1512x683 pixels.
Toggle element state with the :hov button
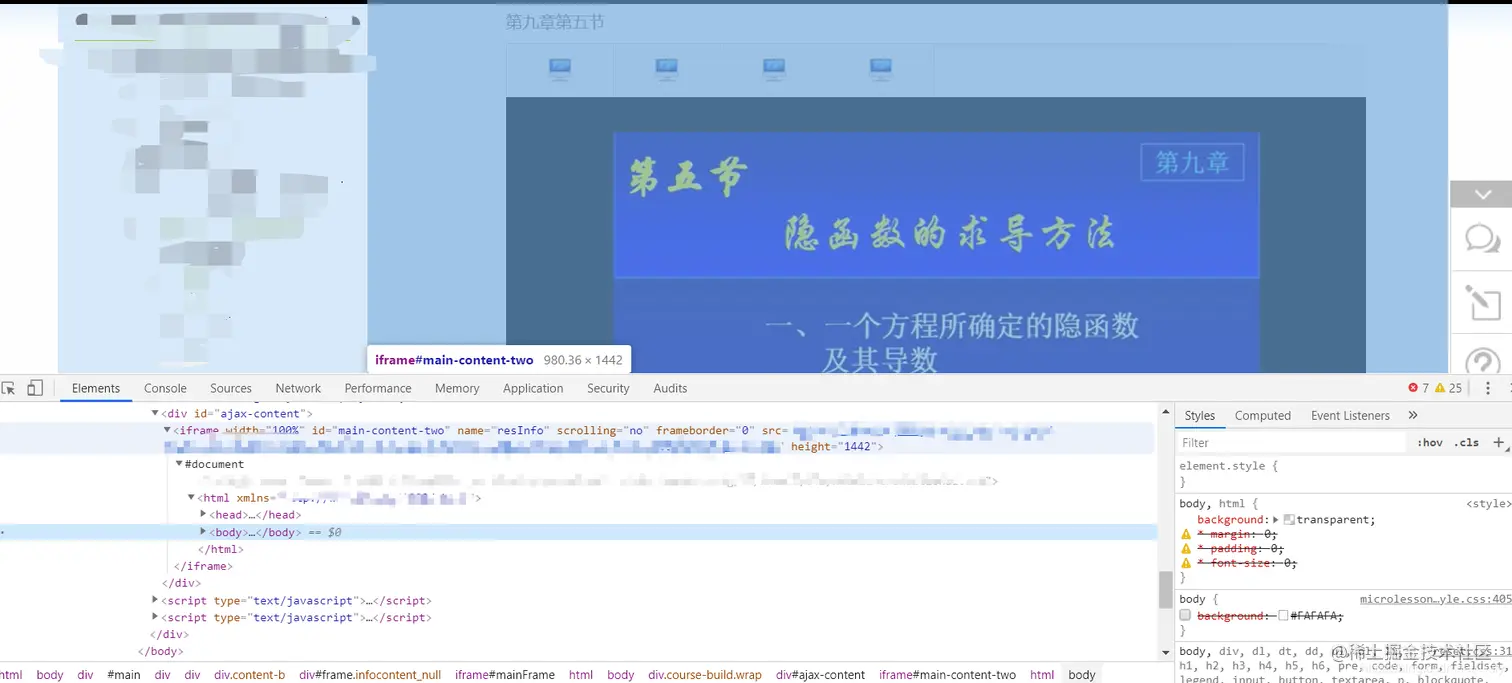click(1429, 442)
